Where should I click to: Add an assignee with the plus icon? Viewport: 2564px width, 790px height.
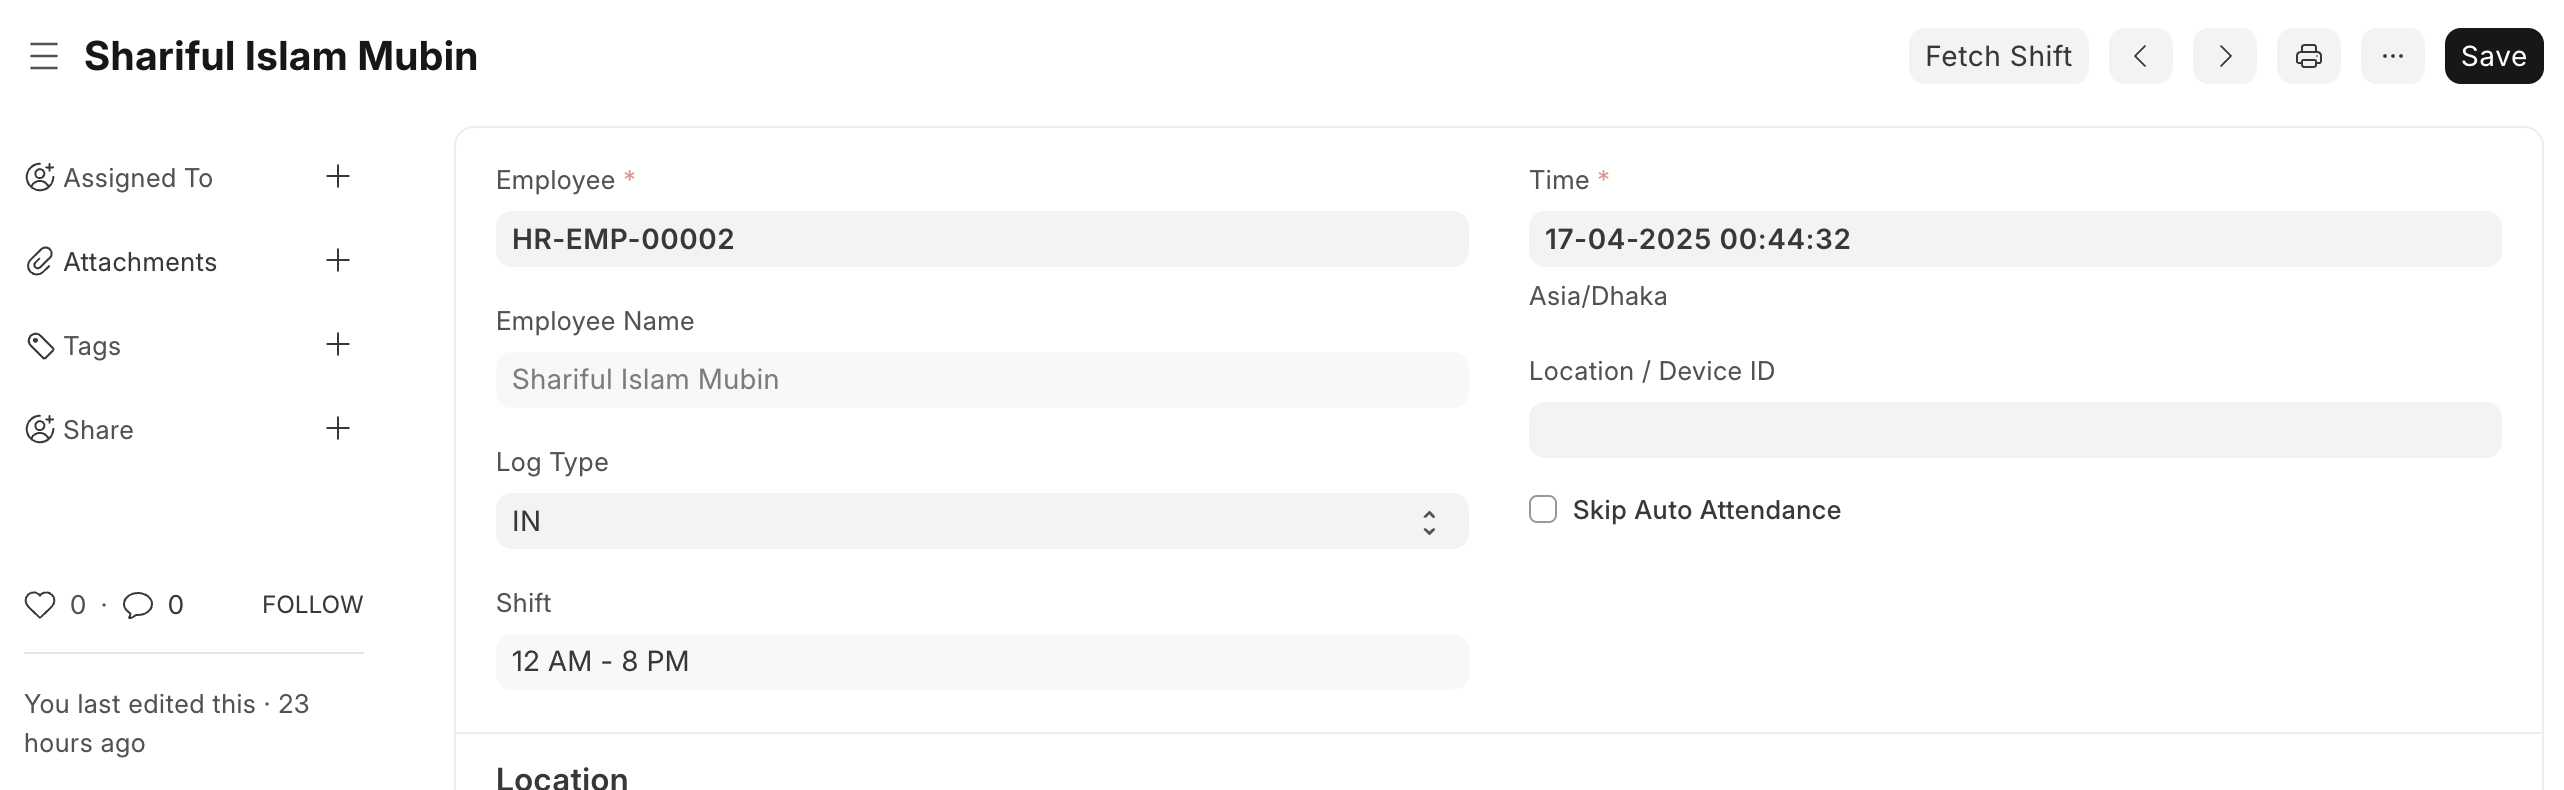pos(338,177)
